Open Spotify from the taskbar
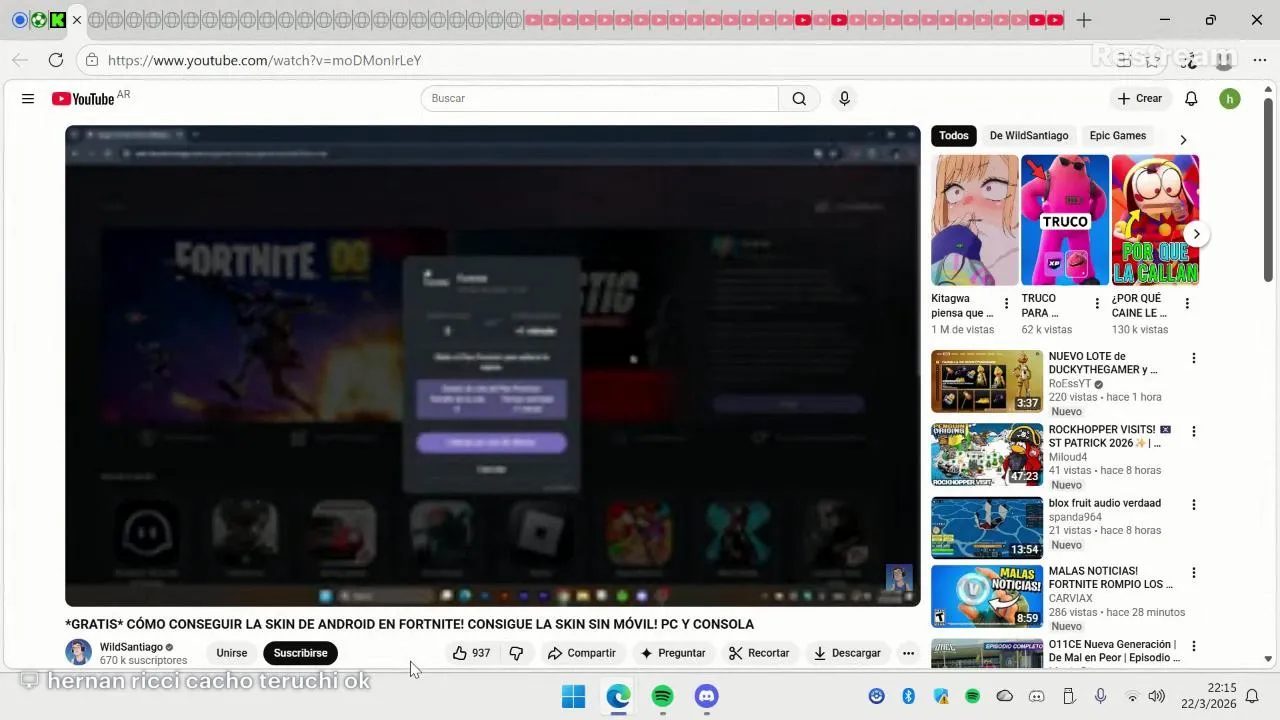 coord(662,696)
